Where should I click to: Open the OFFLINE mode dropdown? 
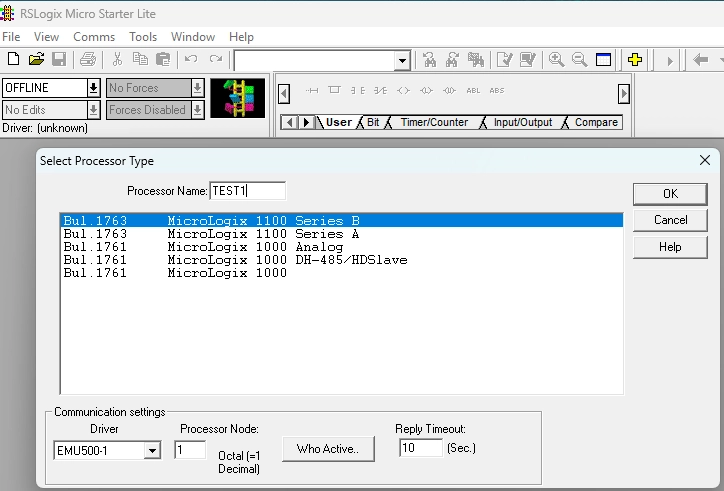(93, 88)
